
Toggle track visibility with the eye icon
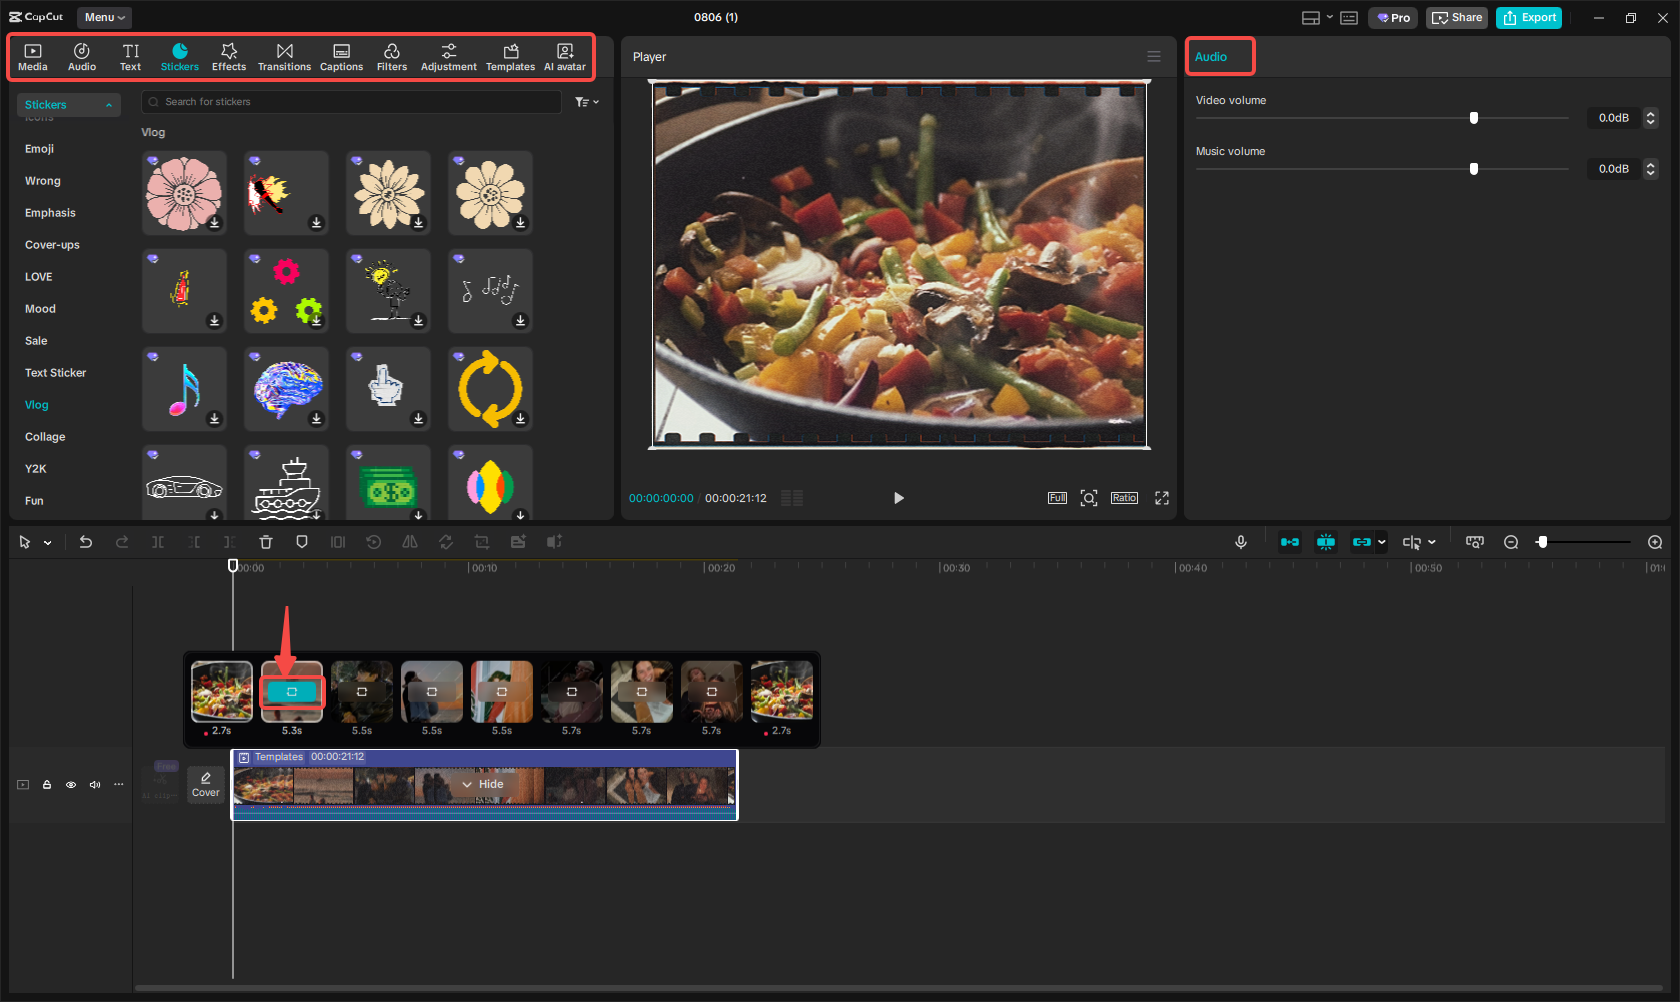click(x=71, y=785)
